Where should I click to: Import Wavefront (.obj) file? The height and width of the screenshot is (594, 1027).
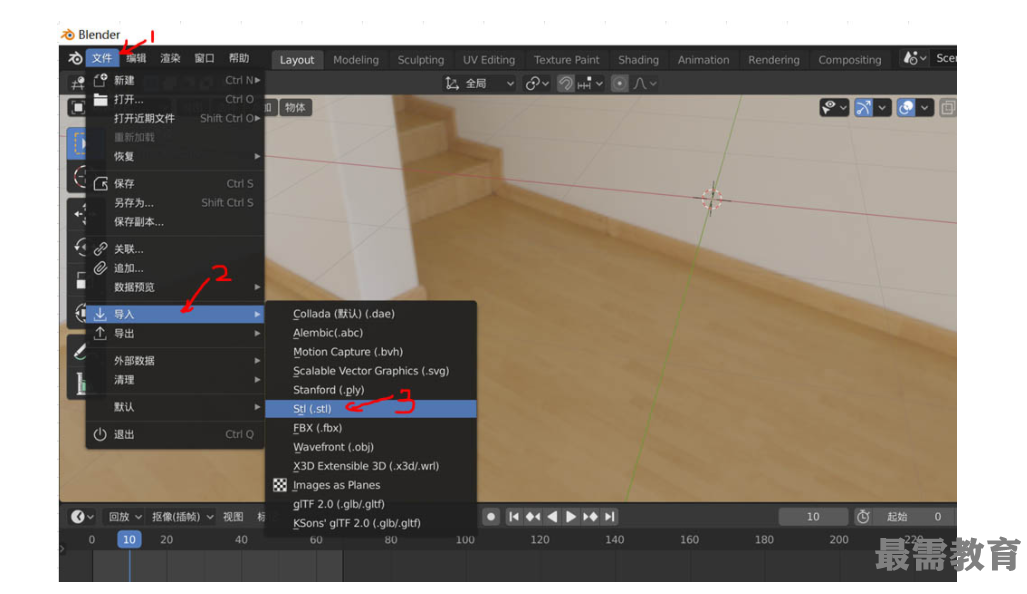pos(371,447)
